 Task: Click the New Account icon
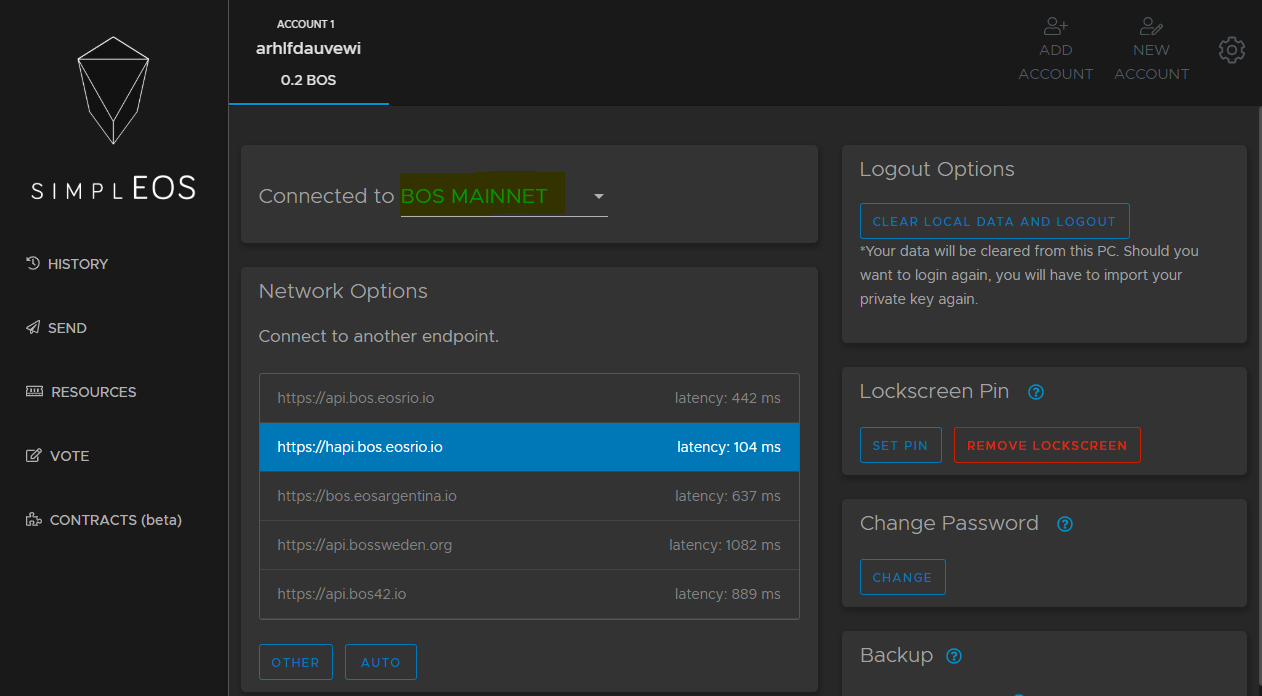tap(1151, 27)
